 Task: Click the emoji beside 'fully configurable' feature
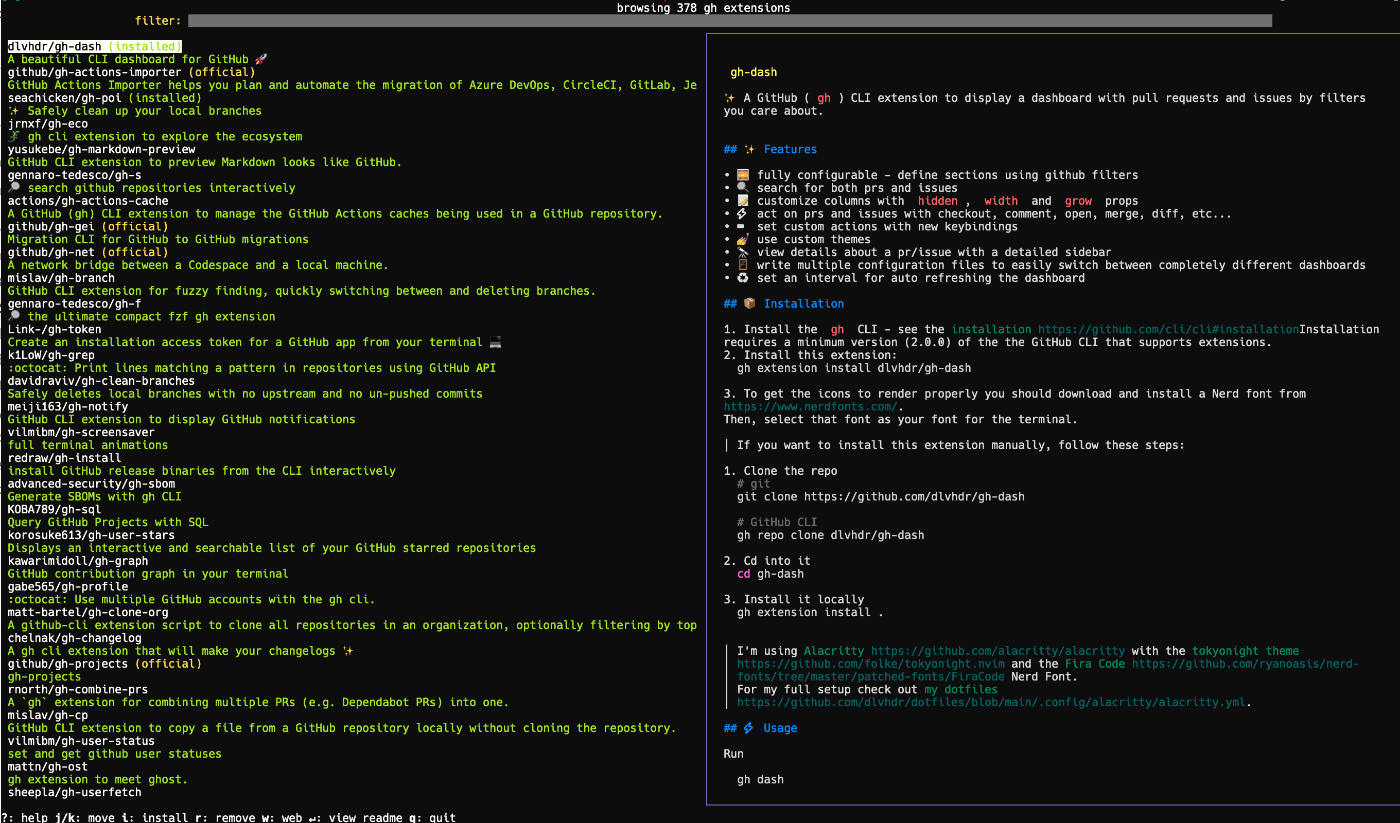[x=742, y=175]
